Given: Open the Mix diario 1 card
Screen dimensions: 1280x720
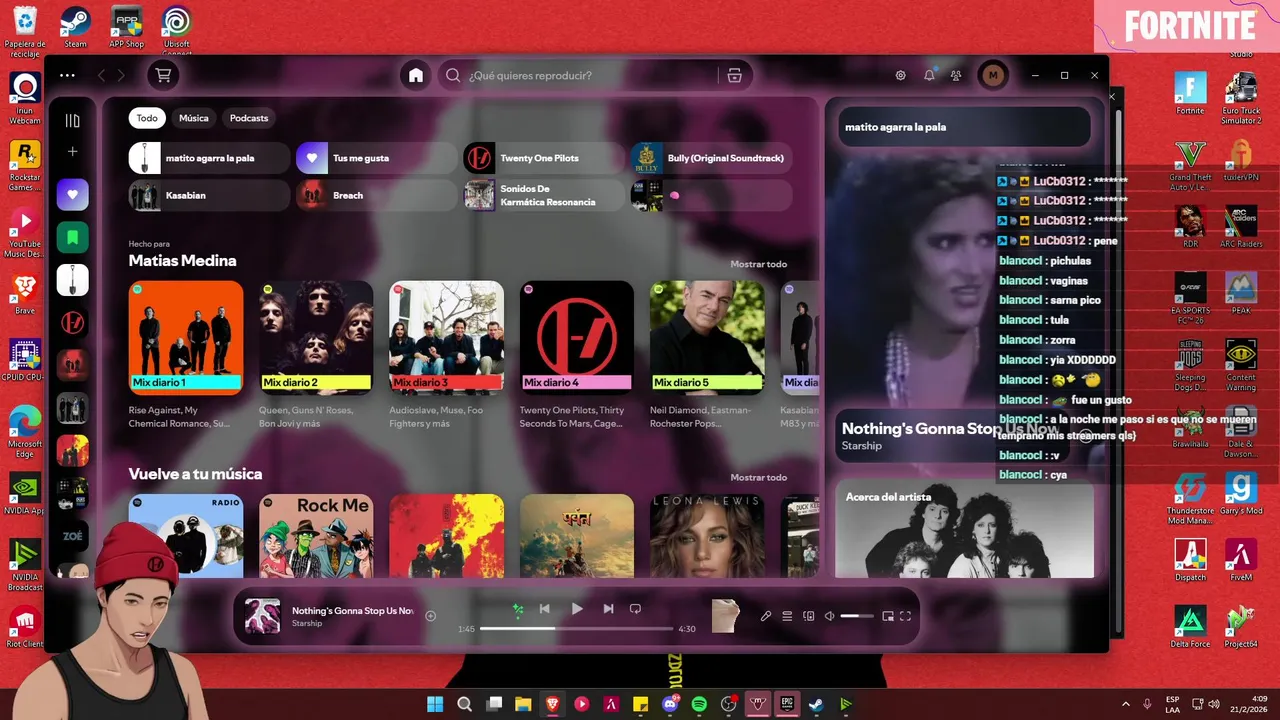Looking at the screenshot, I should tap(186, 355).
